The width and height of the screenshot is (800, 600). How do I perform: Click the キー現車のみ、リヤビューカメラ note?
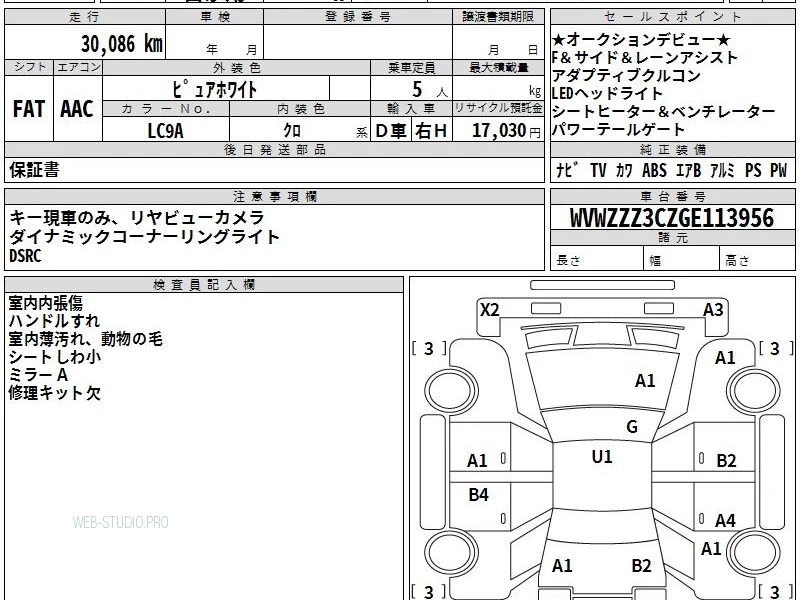coord(137,218)
